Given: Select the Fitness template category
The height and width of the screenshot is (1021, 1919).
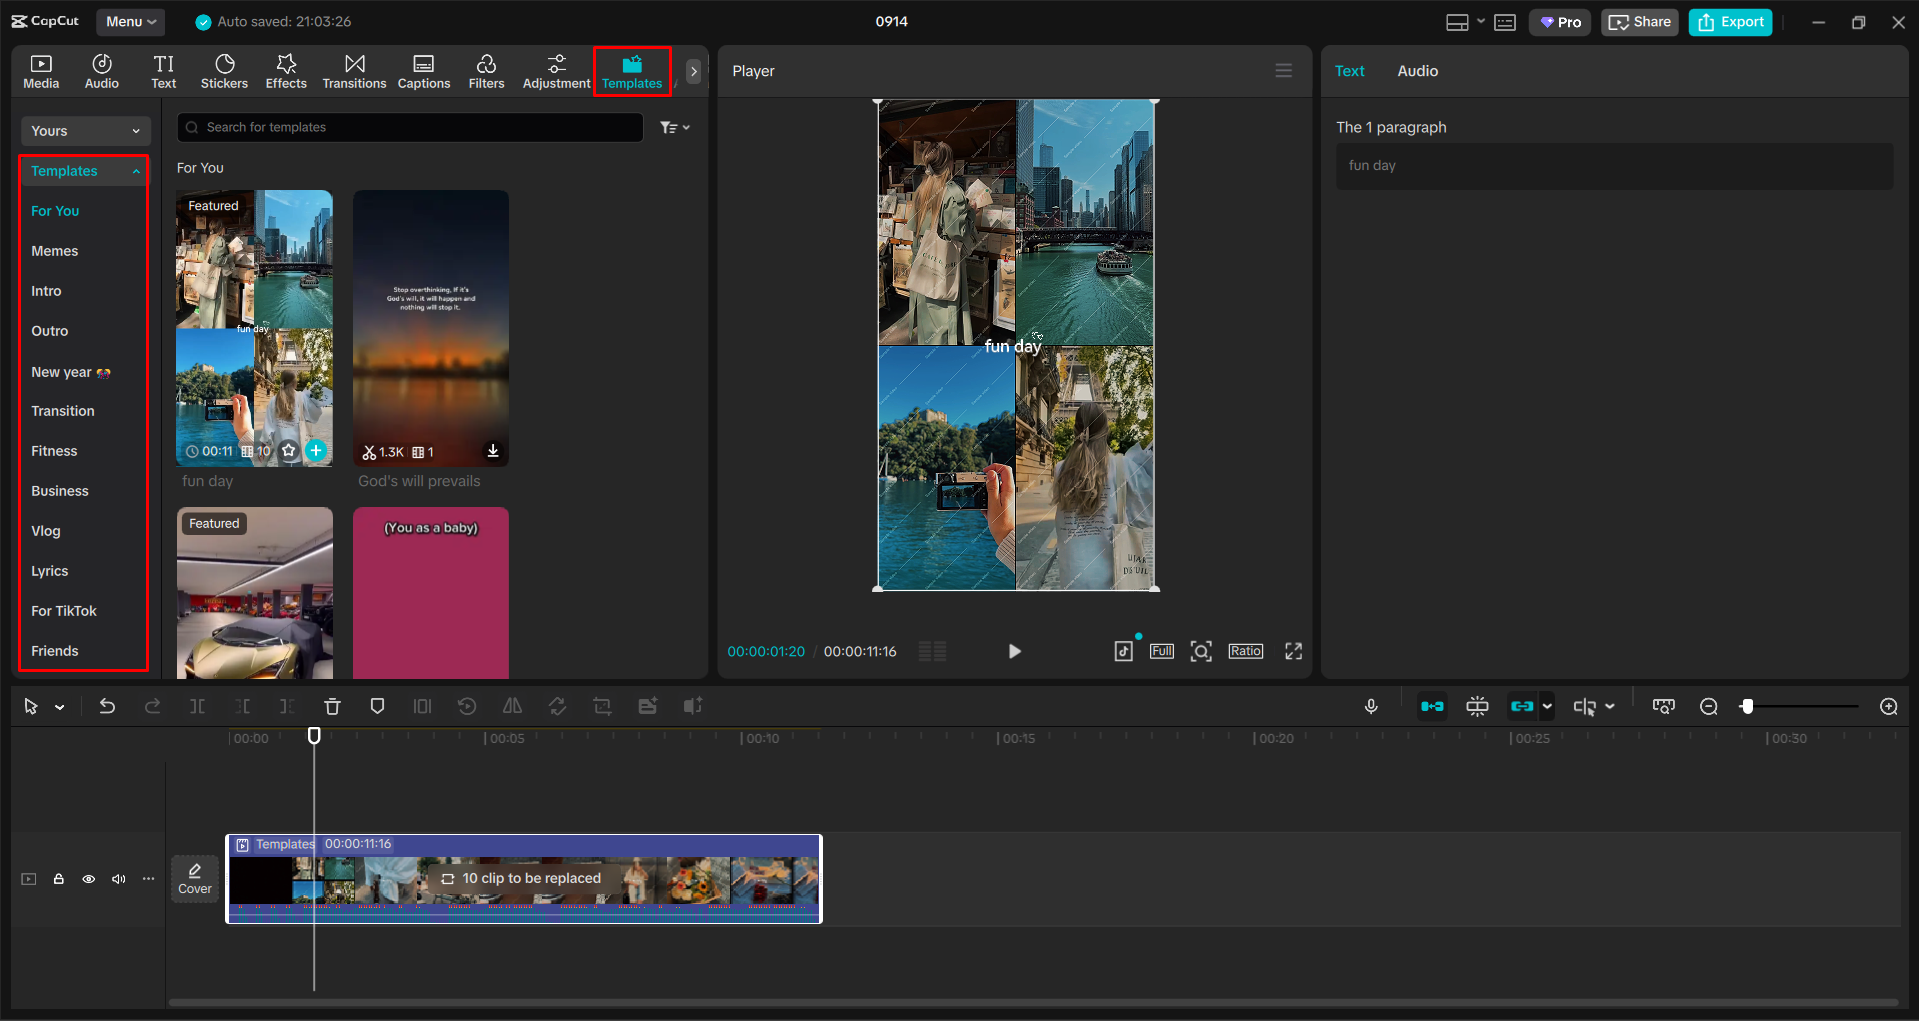Looking at the screenshot, I should [54, 451].
